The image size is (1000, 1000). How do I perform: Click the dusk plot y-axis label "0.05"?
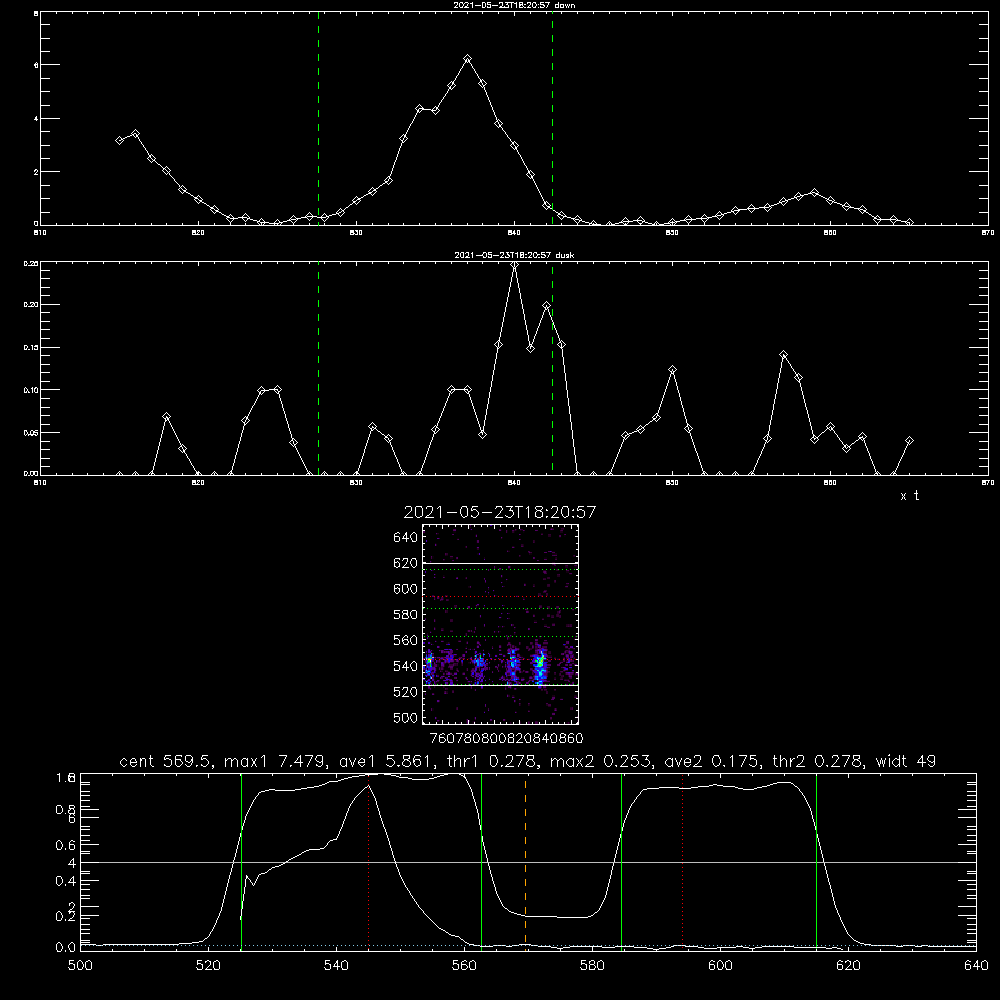click(31, 433)
